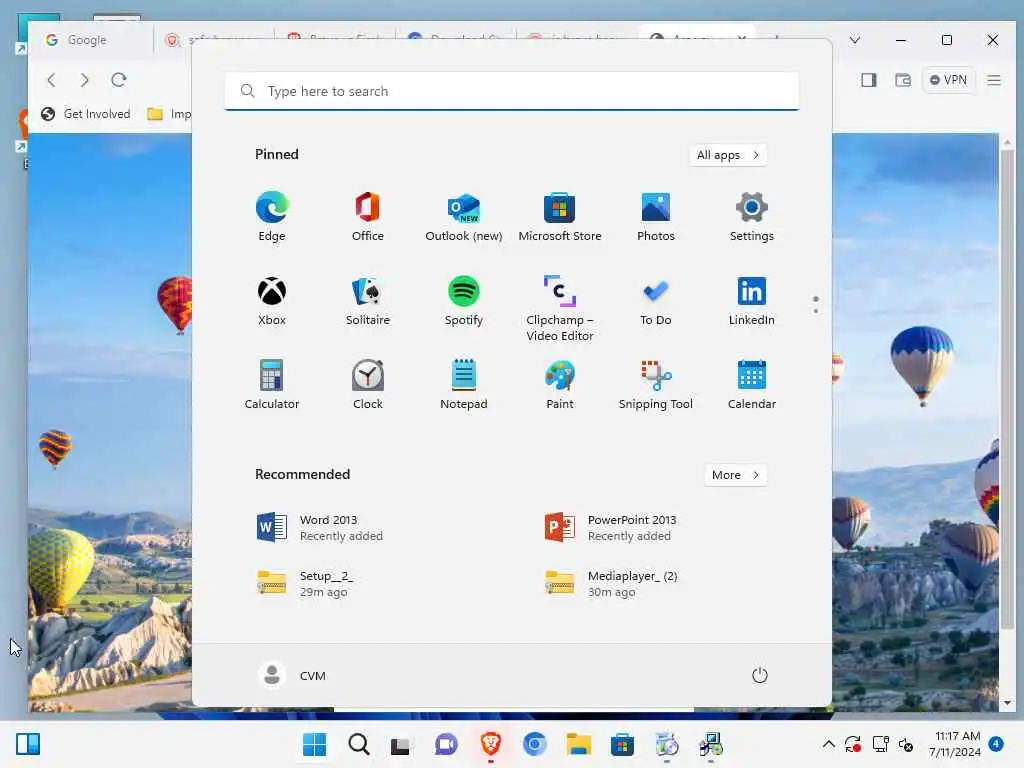The image size is (1024, 768).
Task: Open Notepad from pinned apps
Action: click(464, 385)
